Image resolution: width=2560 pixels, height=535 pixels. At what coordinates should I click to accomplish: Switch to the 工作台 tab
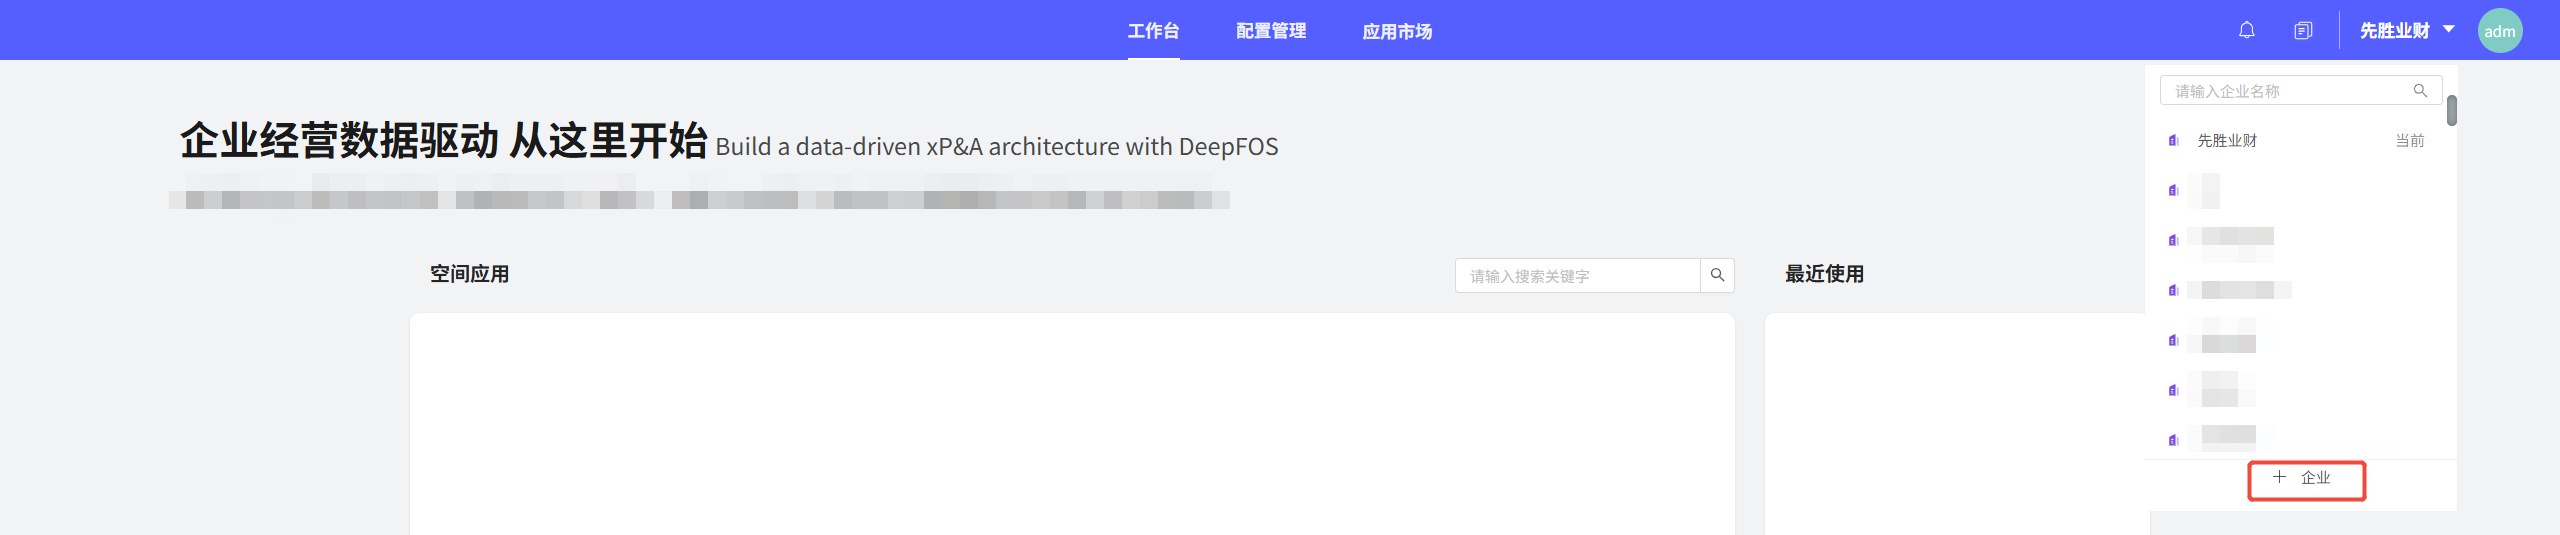point(1153,31)
